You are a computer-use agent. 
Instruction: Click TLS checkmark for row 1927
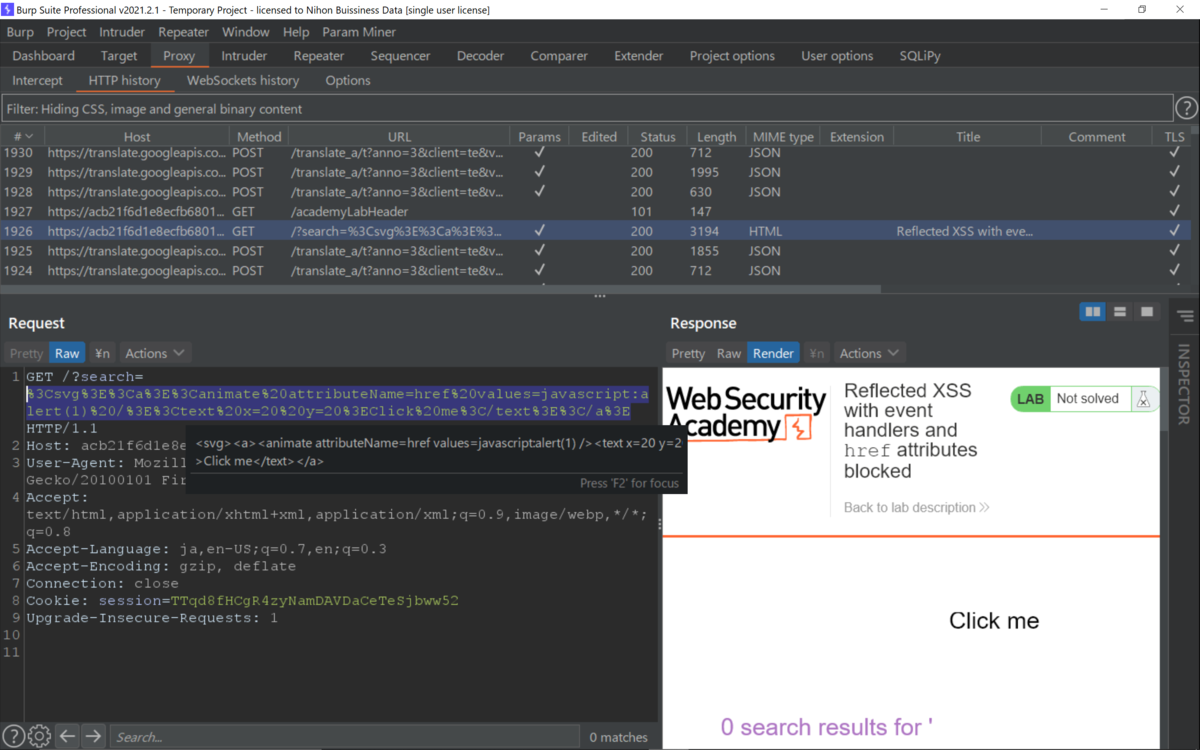click(1174, 211)
